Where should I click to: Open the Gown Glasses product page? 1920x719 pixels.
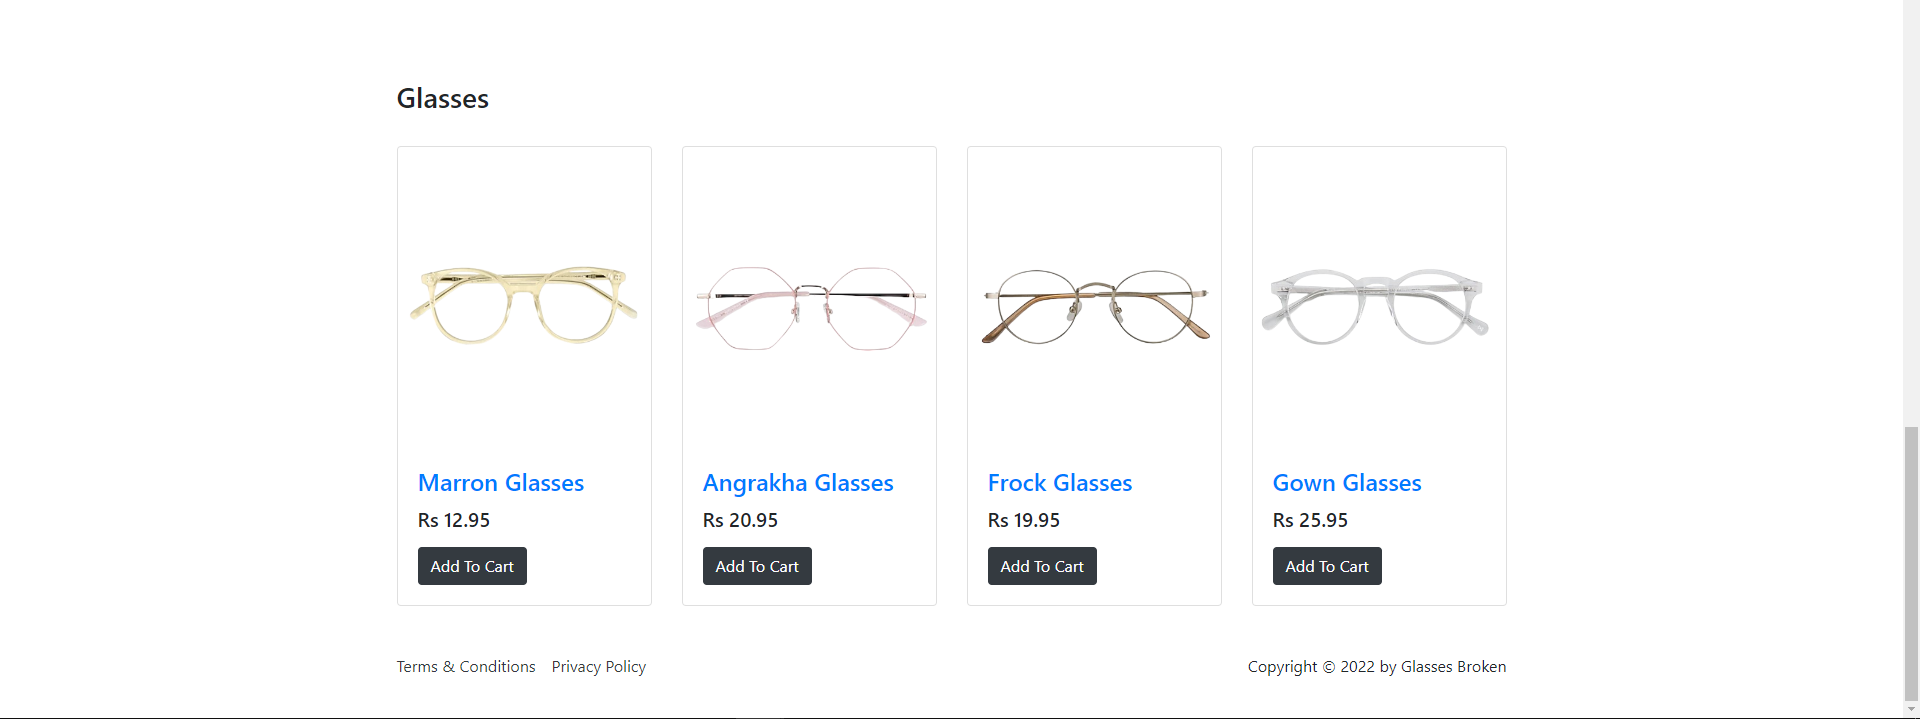pyautogui.click(x=1346, y=483)
